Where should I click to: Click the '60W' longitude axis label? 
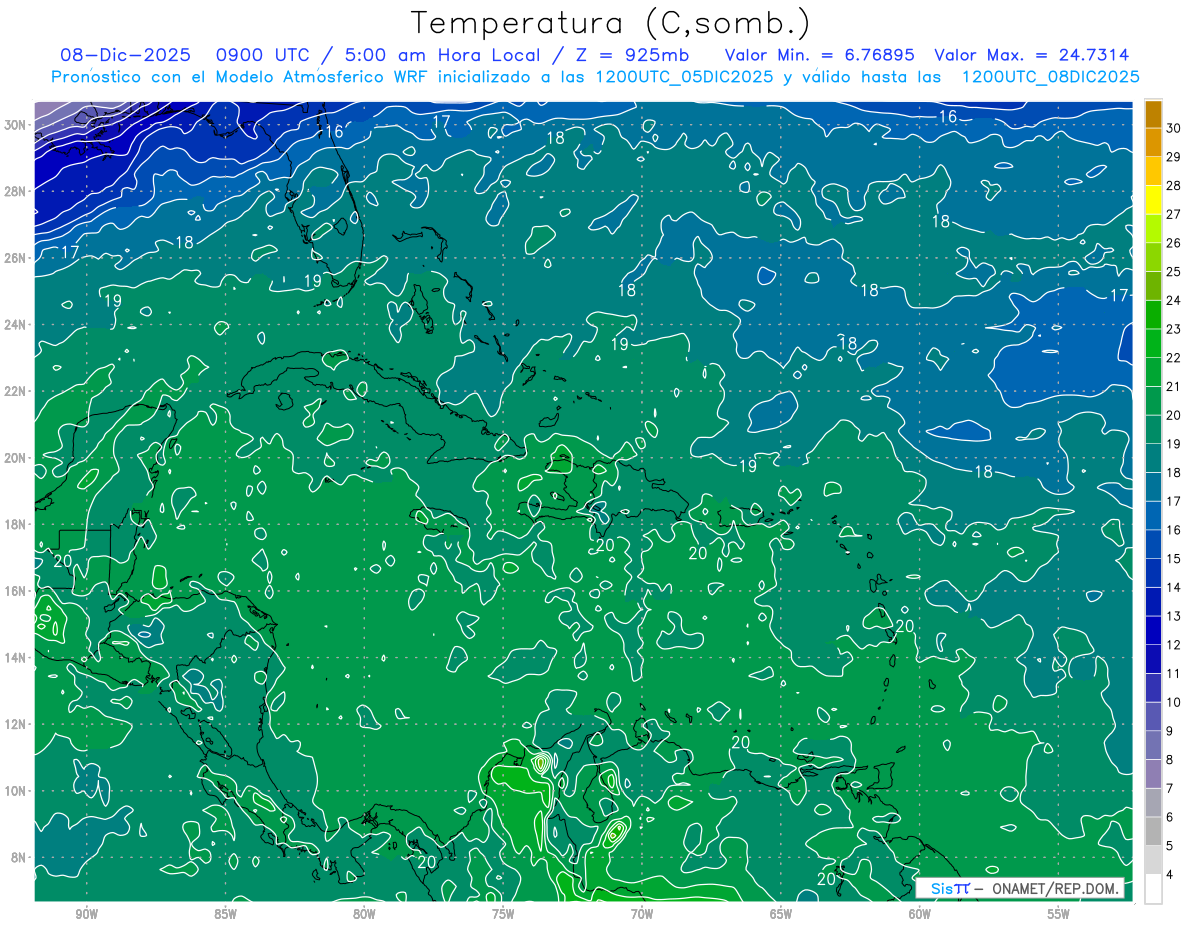(x=920, y=914)
